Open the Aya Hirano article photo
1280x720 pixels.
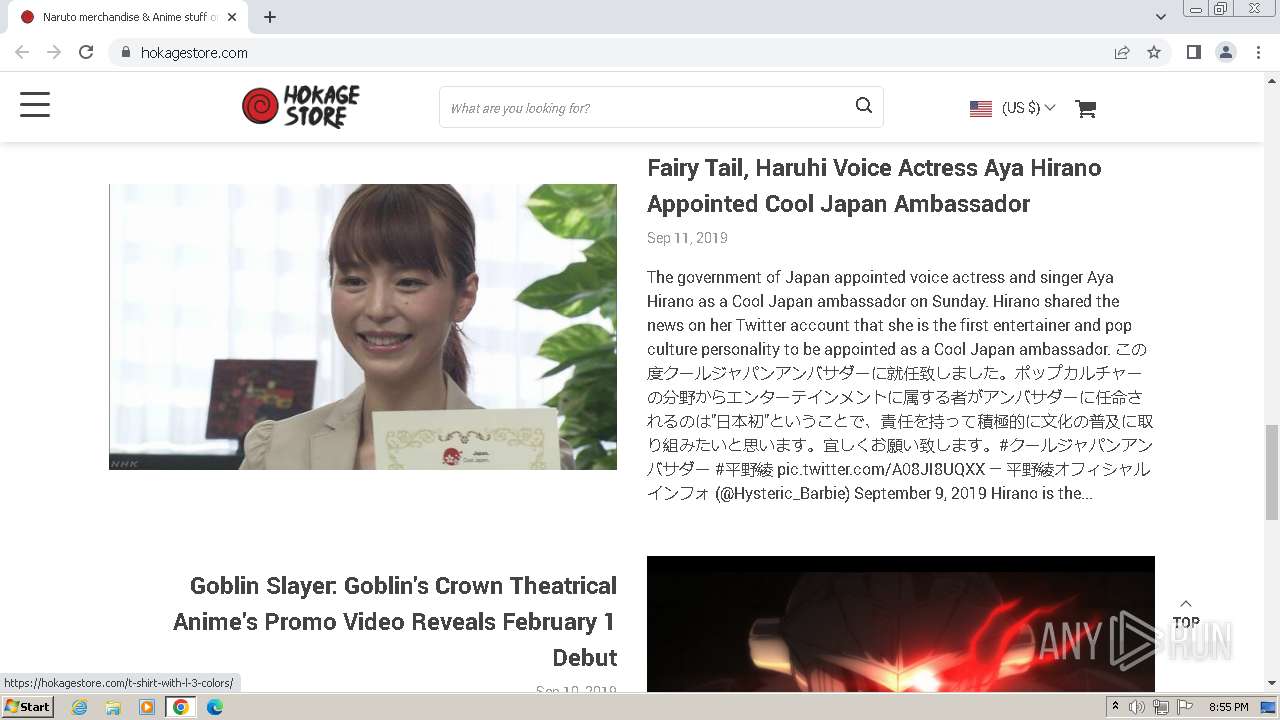363,327
